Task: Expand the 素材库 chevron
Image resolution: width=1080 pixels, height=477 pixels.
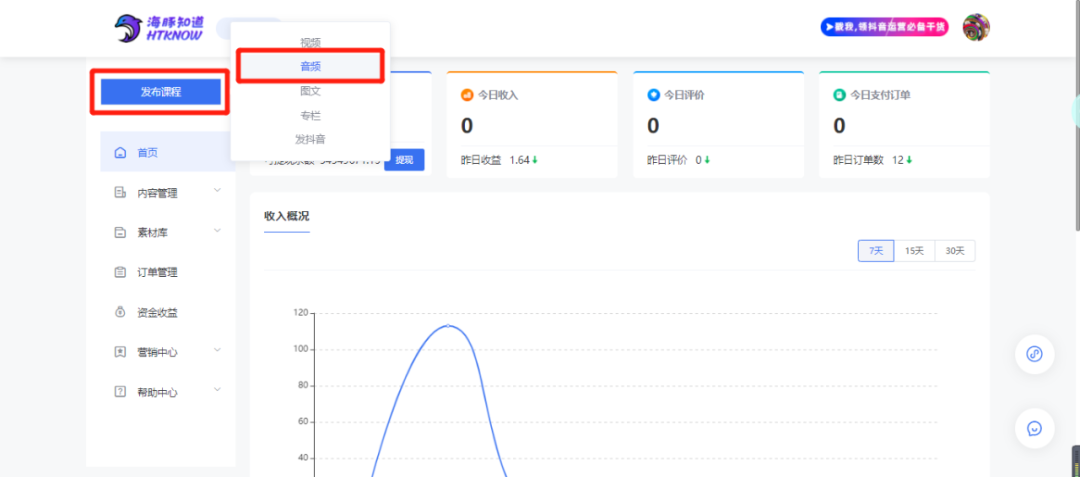Action: point(218,230)
